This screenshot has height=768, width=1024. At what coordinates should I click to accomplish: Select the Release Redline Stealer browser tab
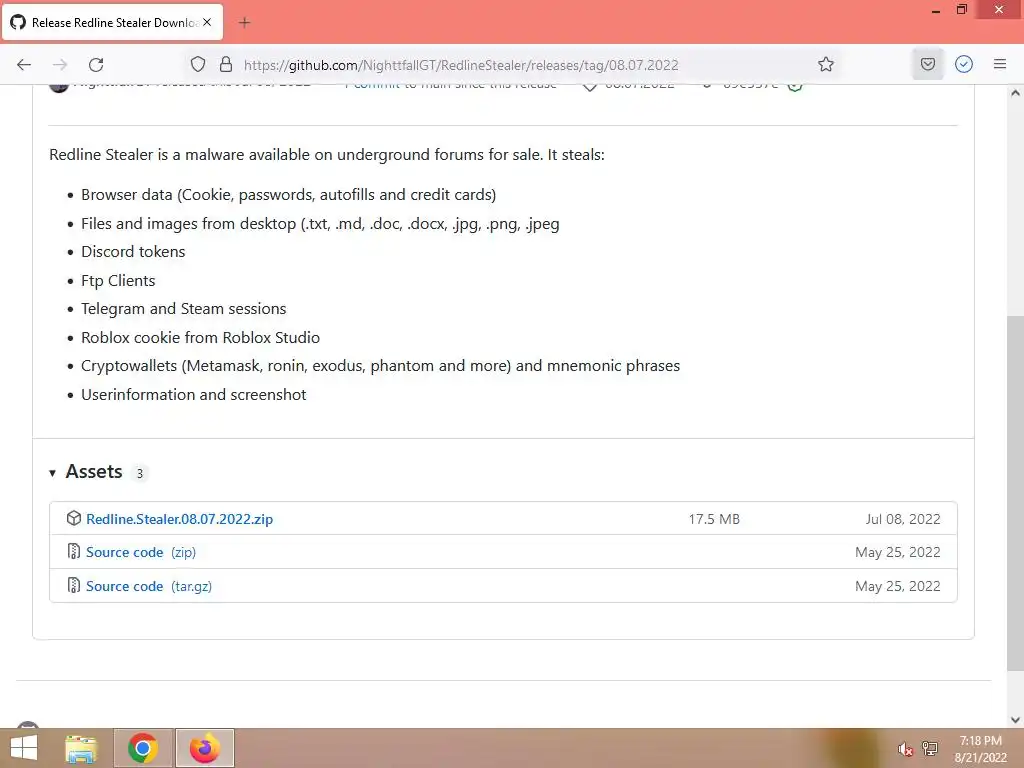(114, 22)
